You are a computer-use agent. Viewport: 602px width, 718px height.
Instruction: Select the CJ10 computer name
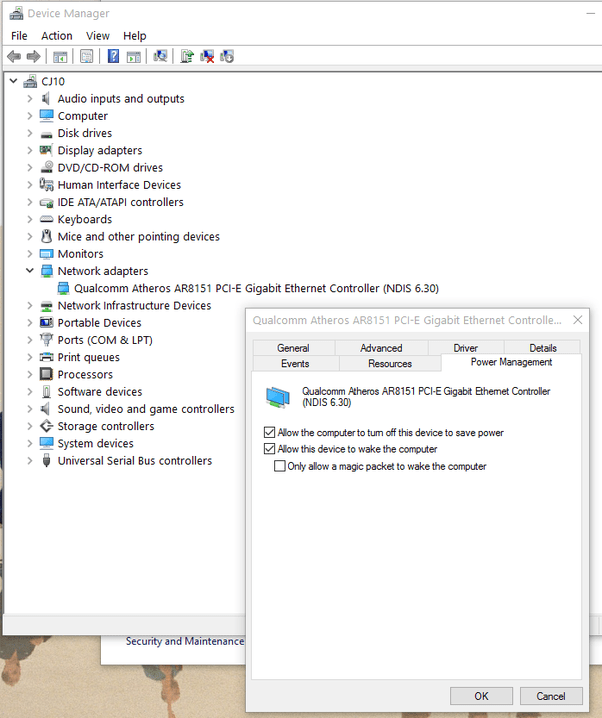click(x=53, y=82)
